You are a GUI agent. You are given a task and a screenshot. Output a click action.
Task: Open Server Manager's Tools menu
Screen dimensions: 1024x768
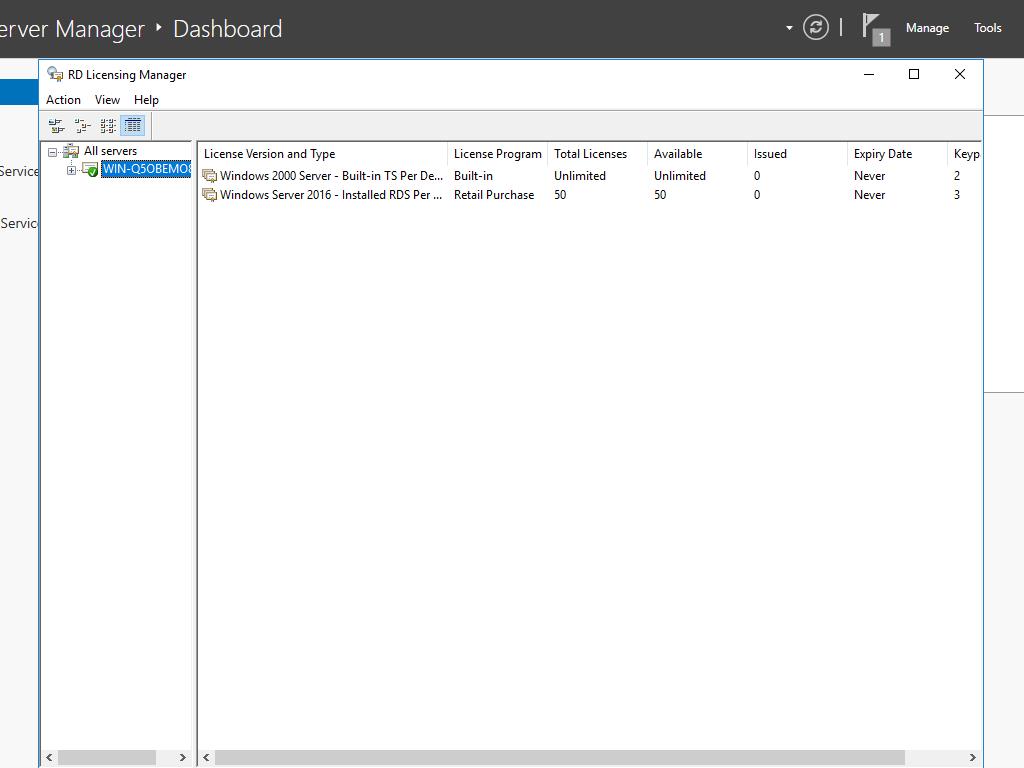(987, 28)
